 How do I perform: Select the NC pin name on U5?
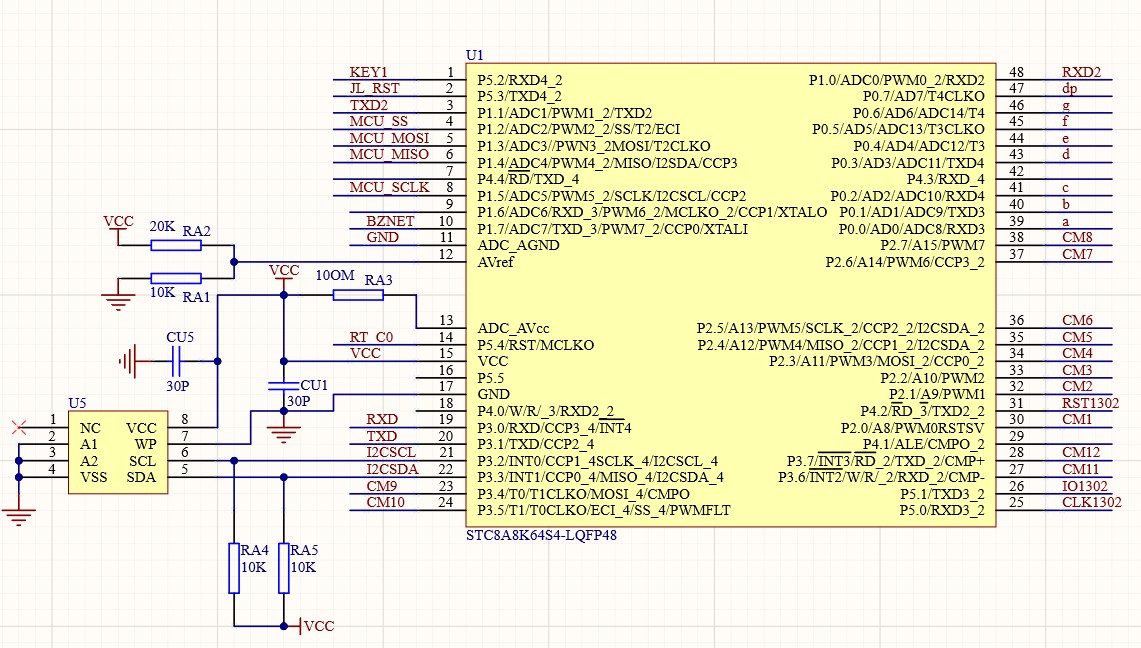(90, 428)
